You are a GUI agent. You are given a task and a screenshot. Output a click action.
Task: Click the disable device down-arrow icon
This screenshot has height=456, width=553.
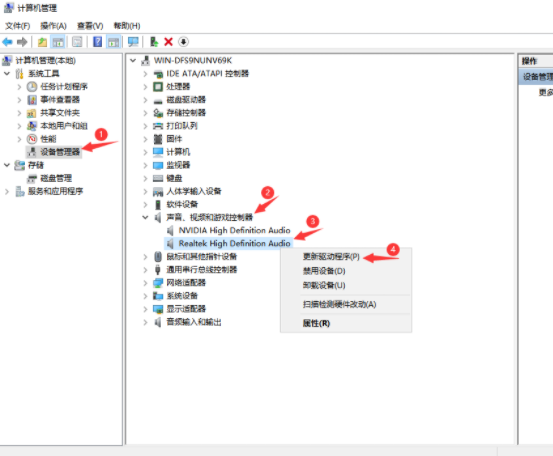click(183, 42)
